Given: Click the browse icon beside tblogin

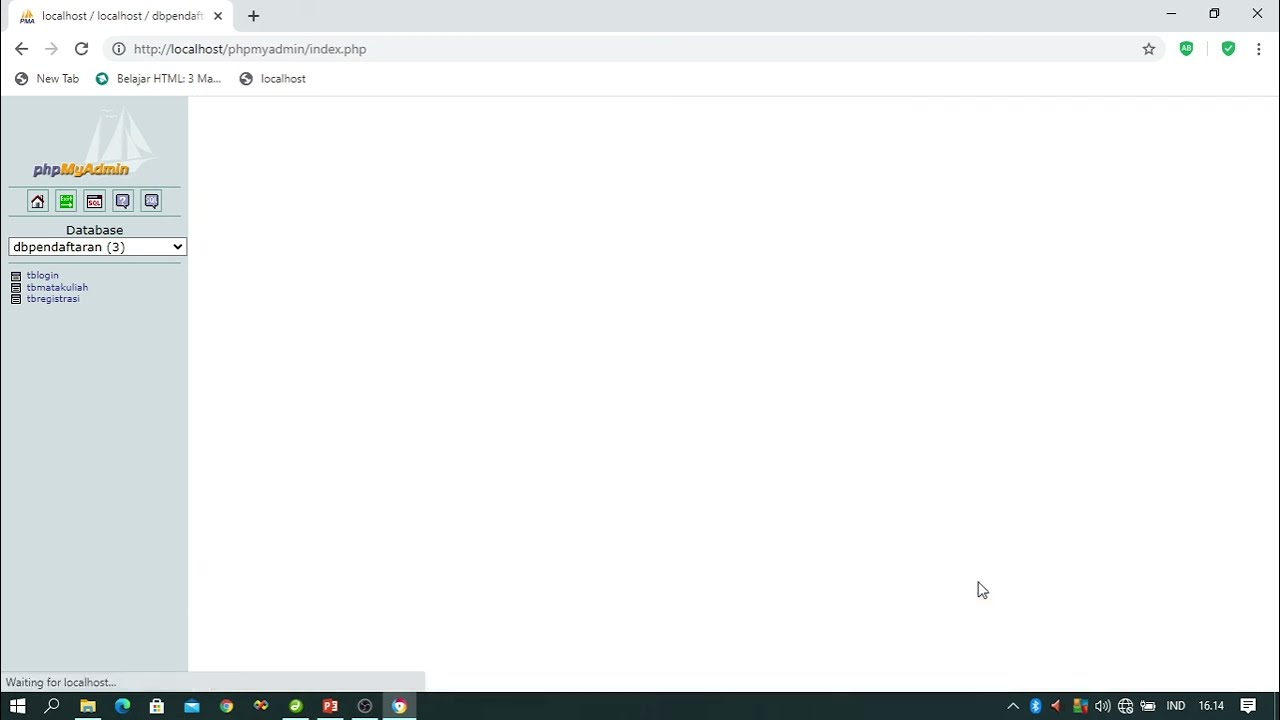Looking at the screenshot, I should point(16,276).
